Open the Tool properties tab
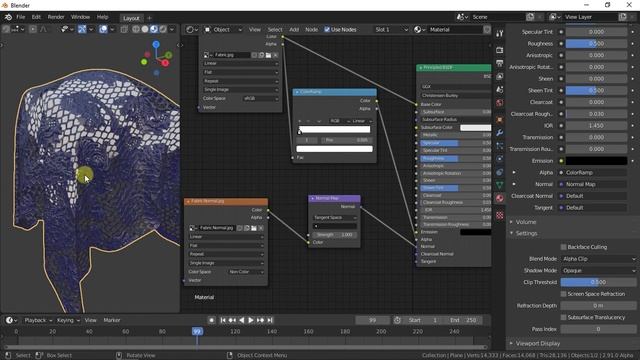 (500, 34)
